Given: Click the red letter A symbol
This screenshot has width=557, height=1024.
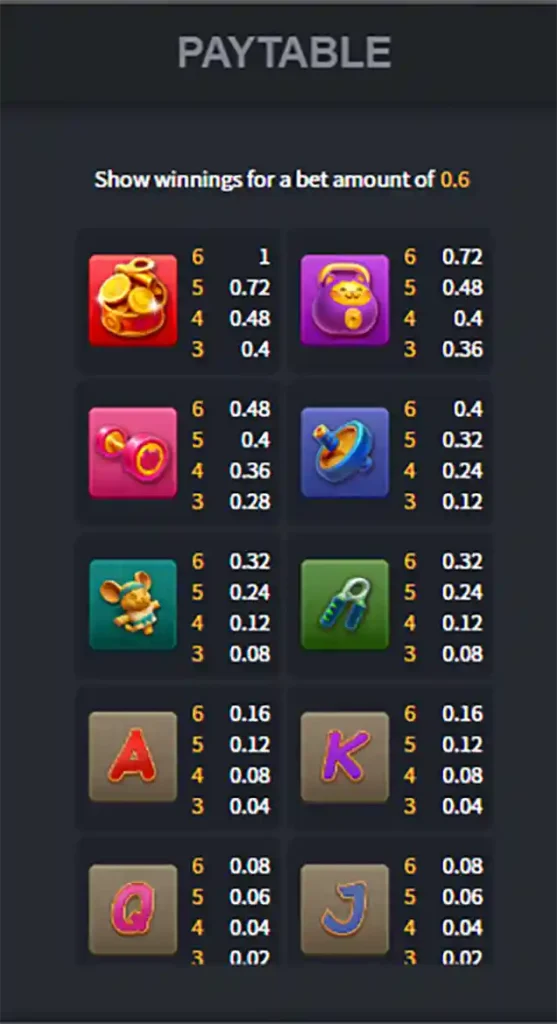Looking at the screenshot, I should point(133,757).
